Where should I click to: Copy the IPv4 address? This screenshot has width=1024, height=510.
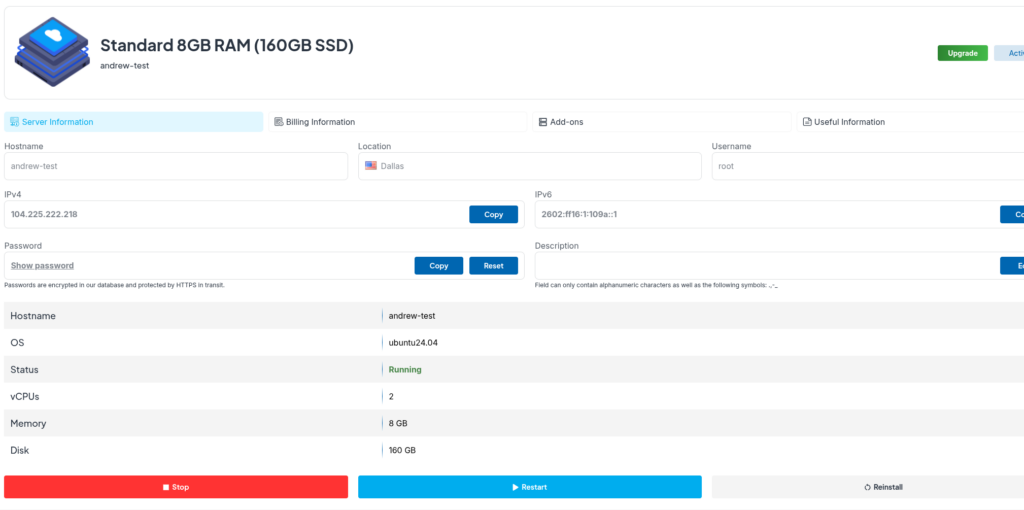(493, 215)
